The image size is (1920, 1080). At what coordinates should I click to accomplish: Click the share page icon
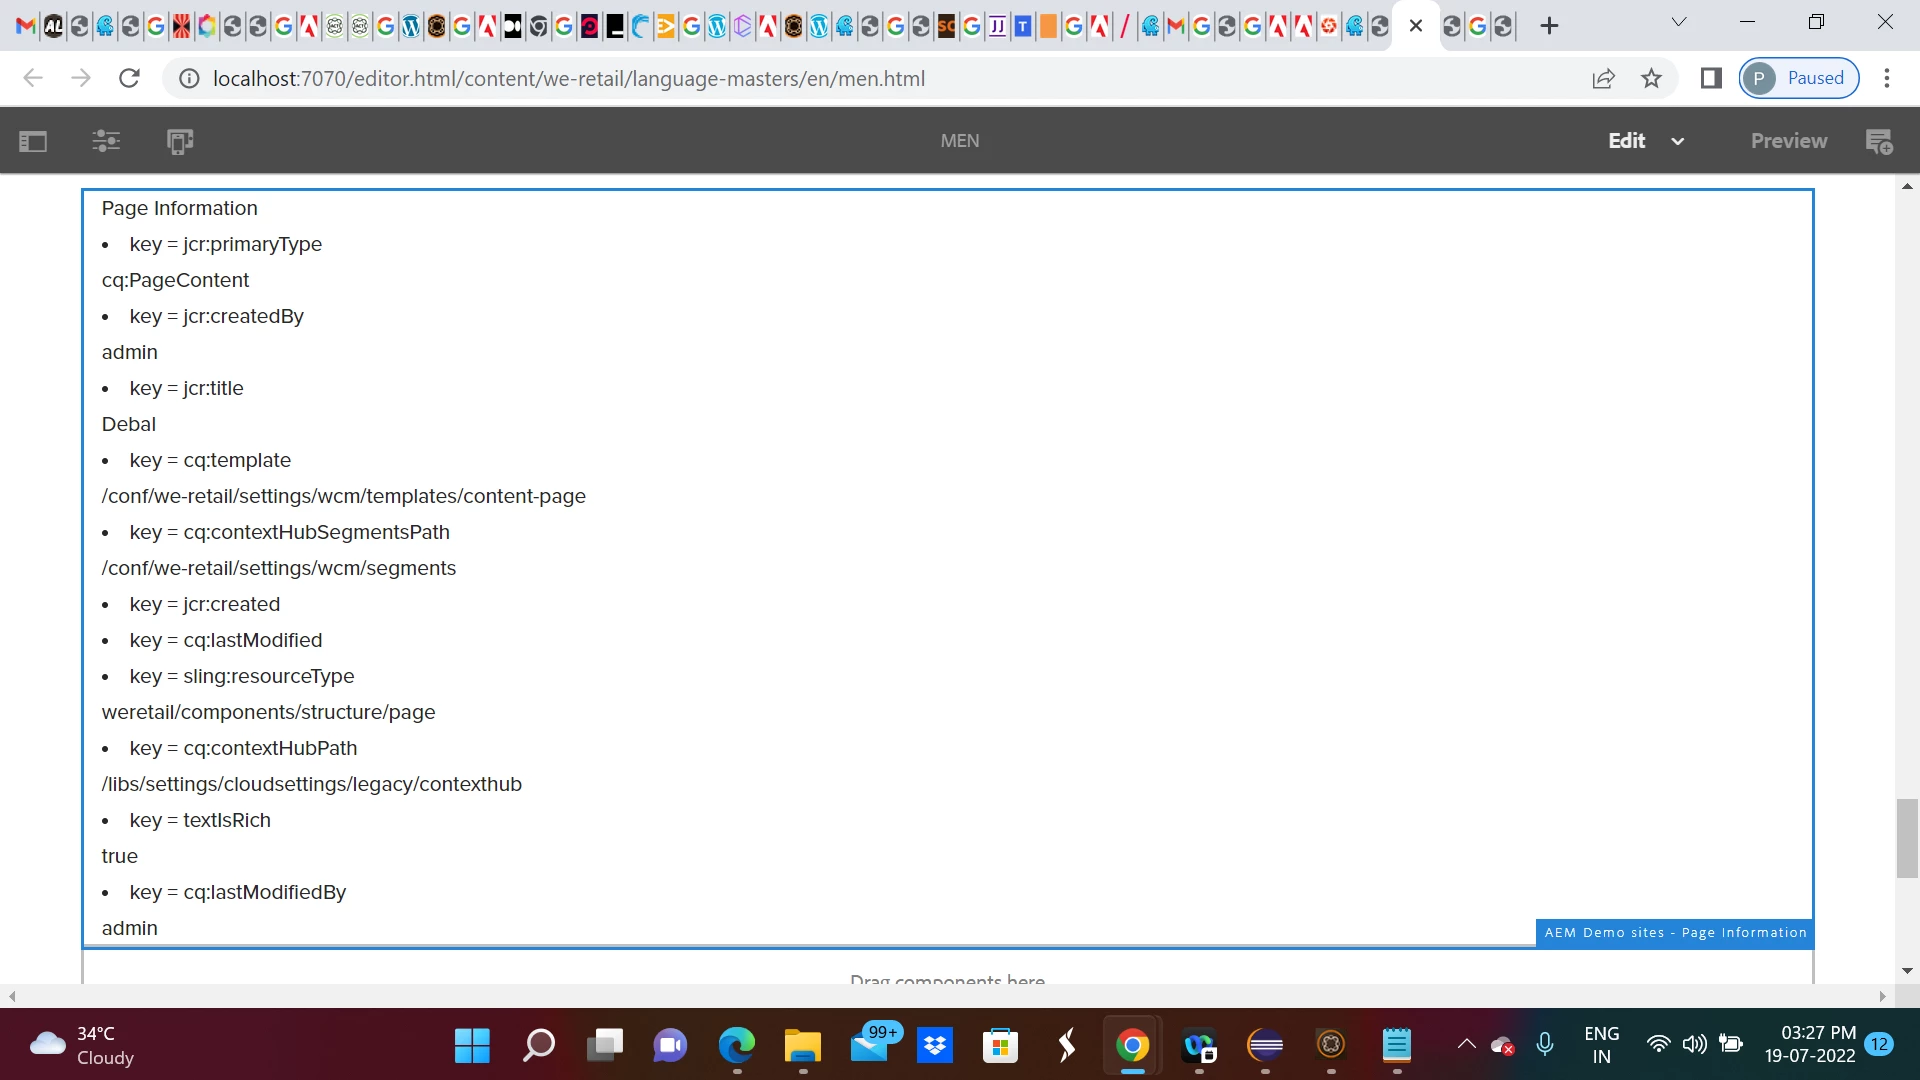click(1603, 78)
